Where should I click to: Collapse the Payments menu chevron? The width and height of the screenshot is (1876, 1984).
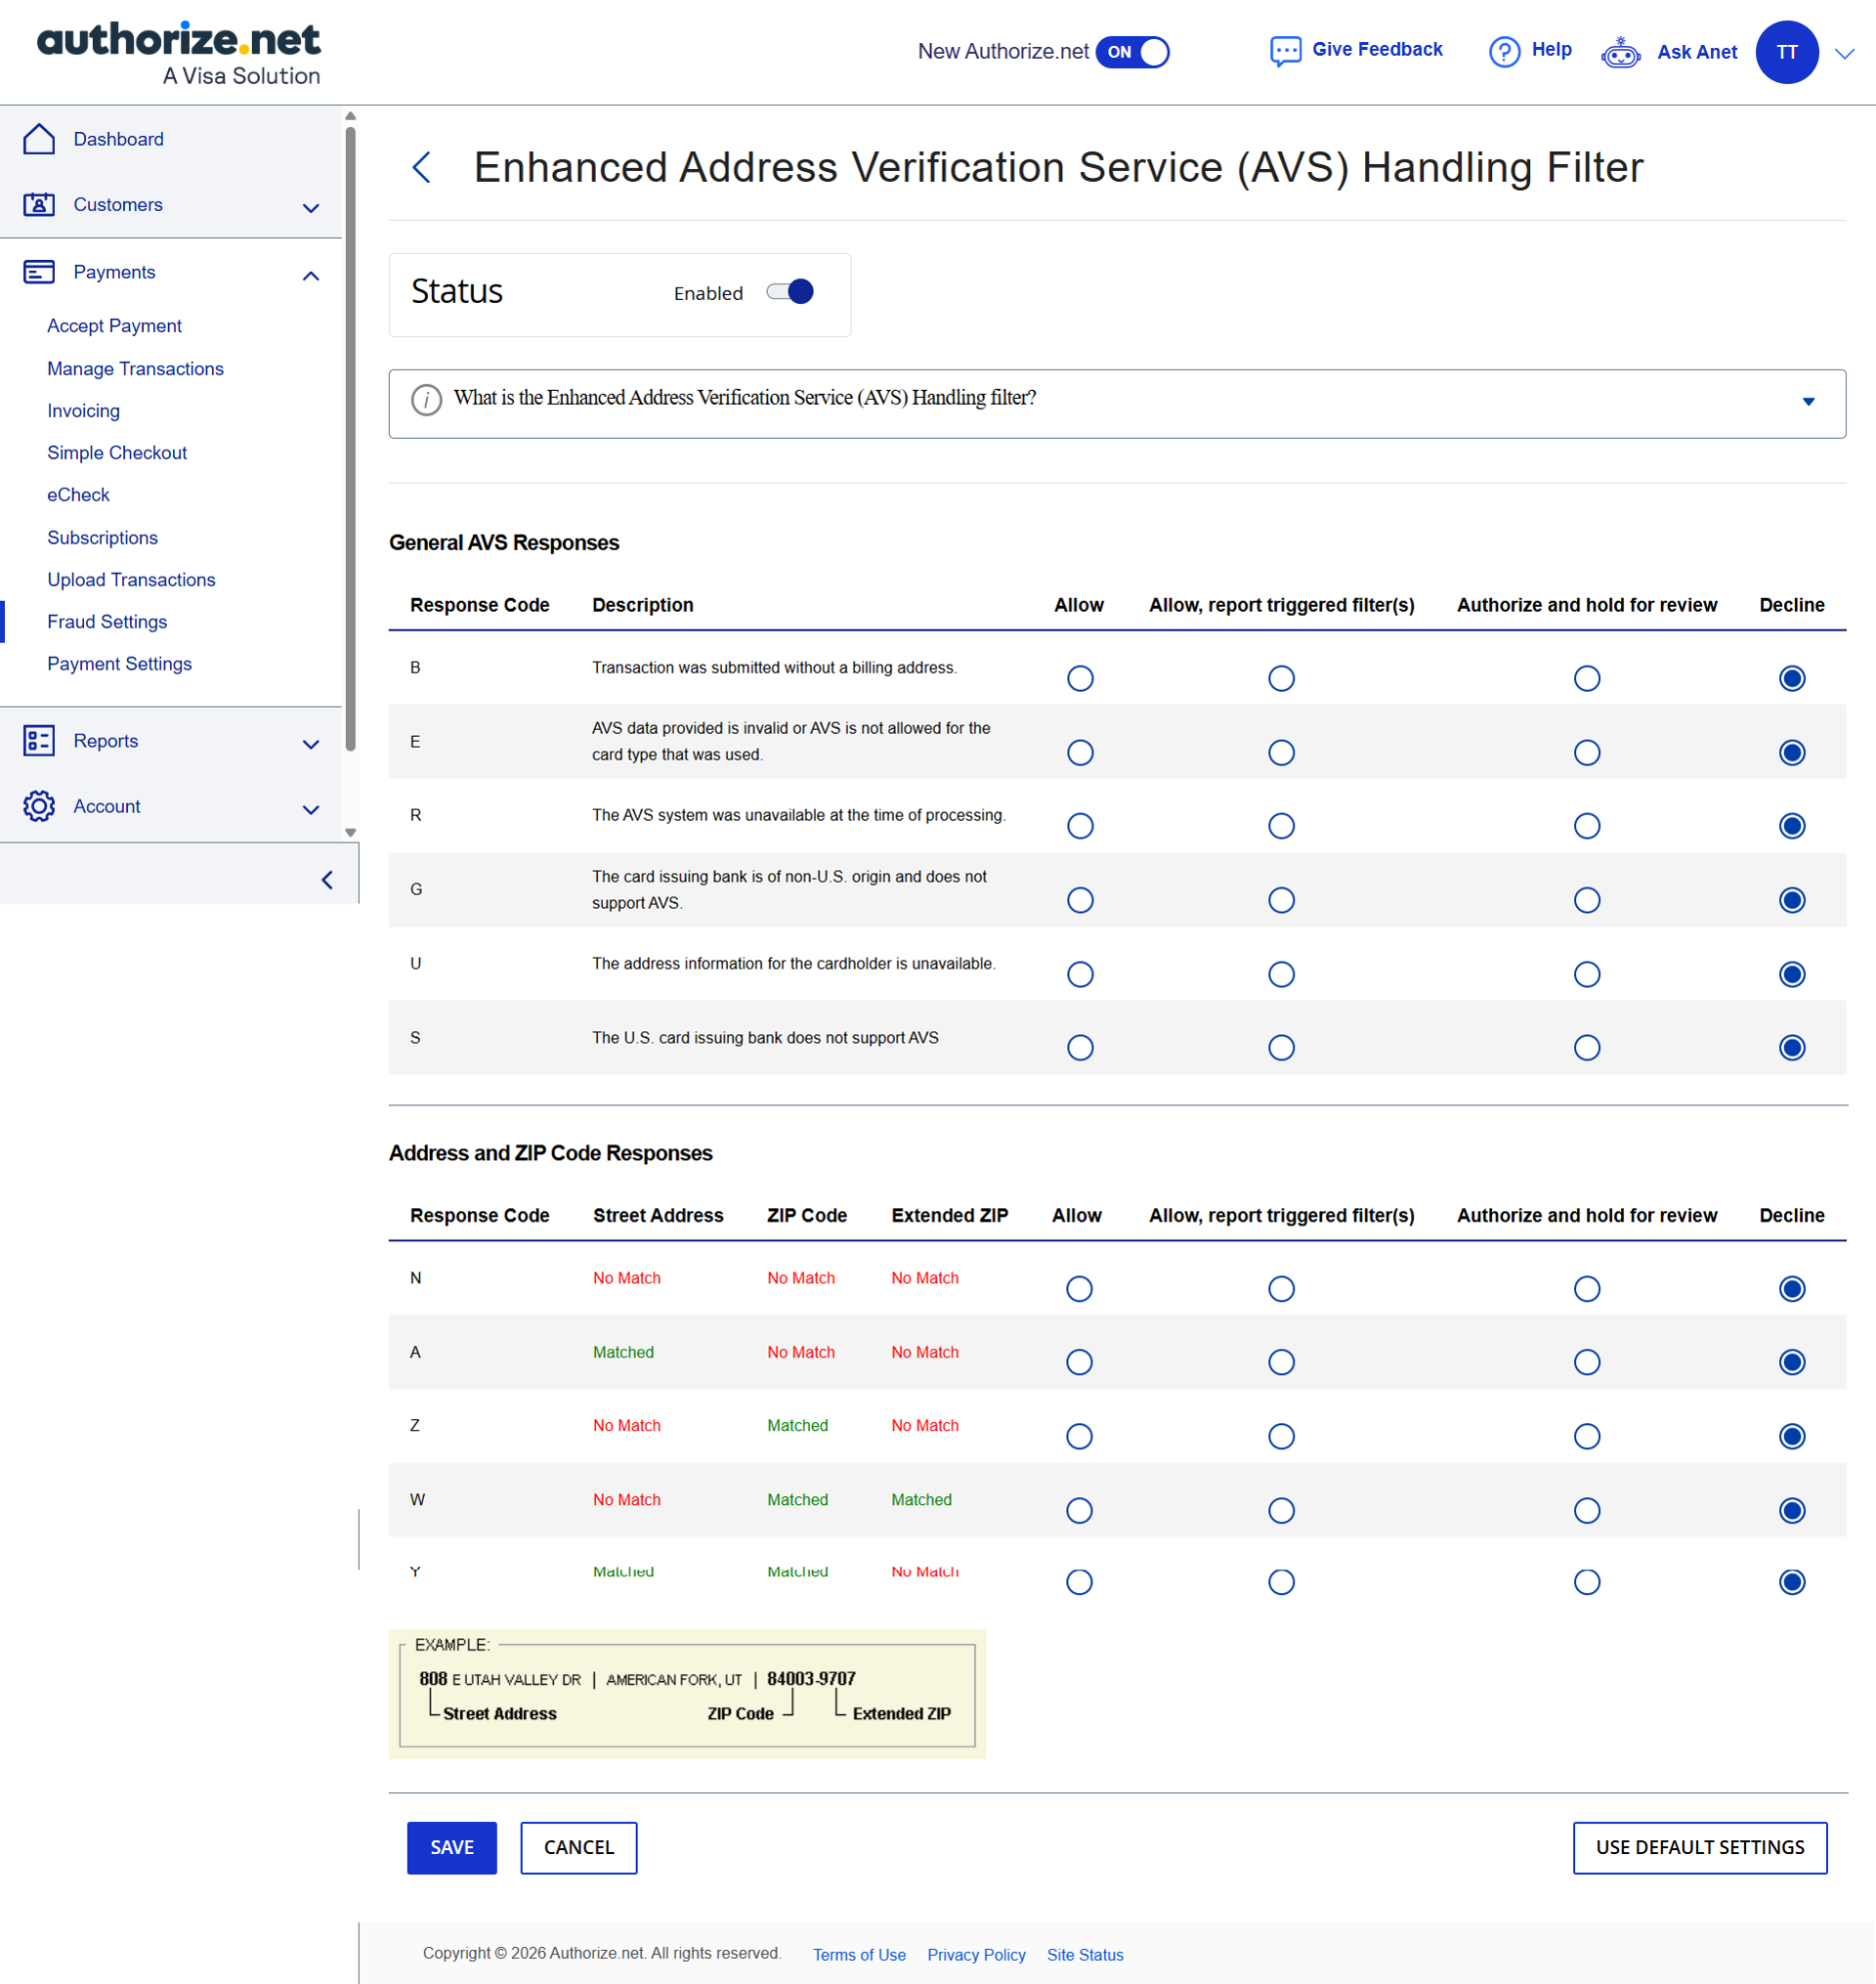311,276
